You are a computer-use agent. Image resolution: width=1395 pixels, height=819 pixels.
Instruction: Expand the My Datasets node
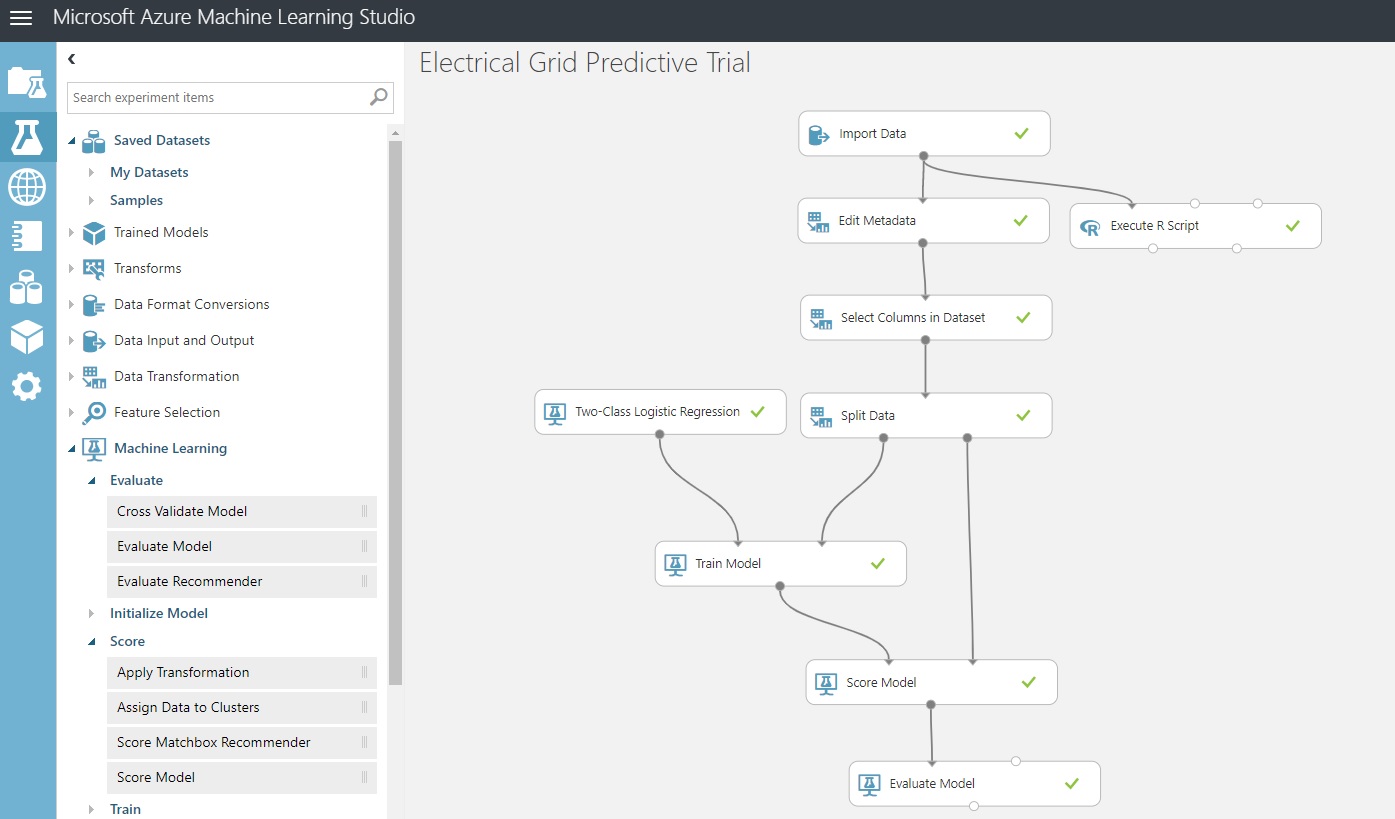pyautogui.click(x=92, y=173)
